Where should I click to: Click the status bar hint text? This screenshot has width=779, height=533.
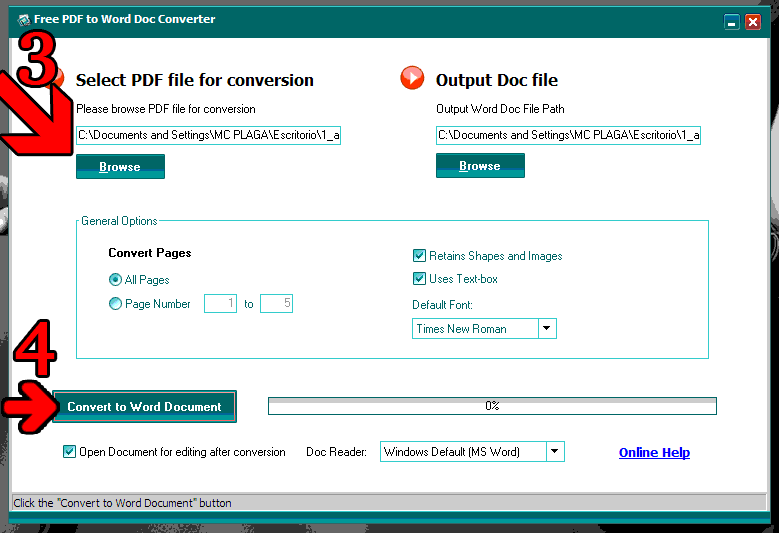(x=122, y=503)
